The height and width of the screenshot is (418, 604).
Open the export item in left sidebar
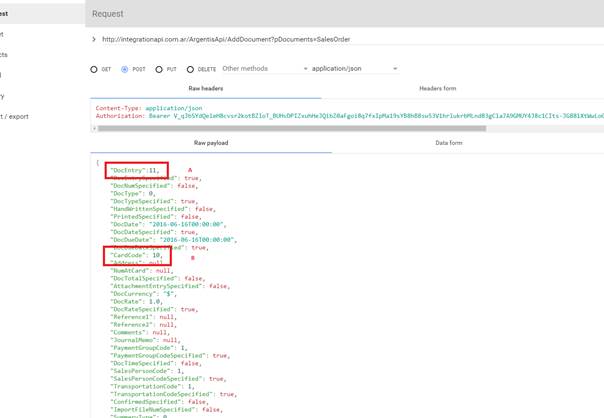(15, 117)
